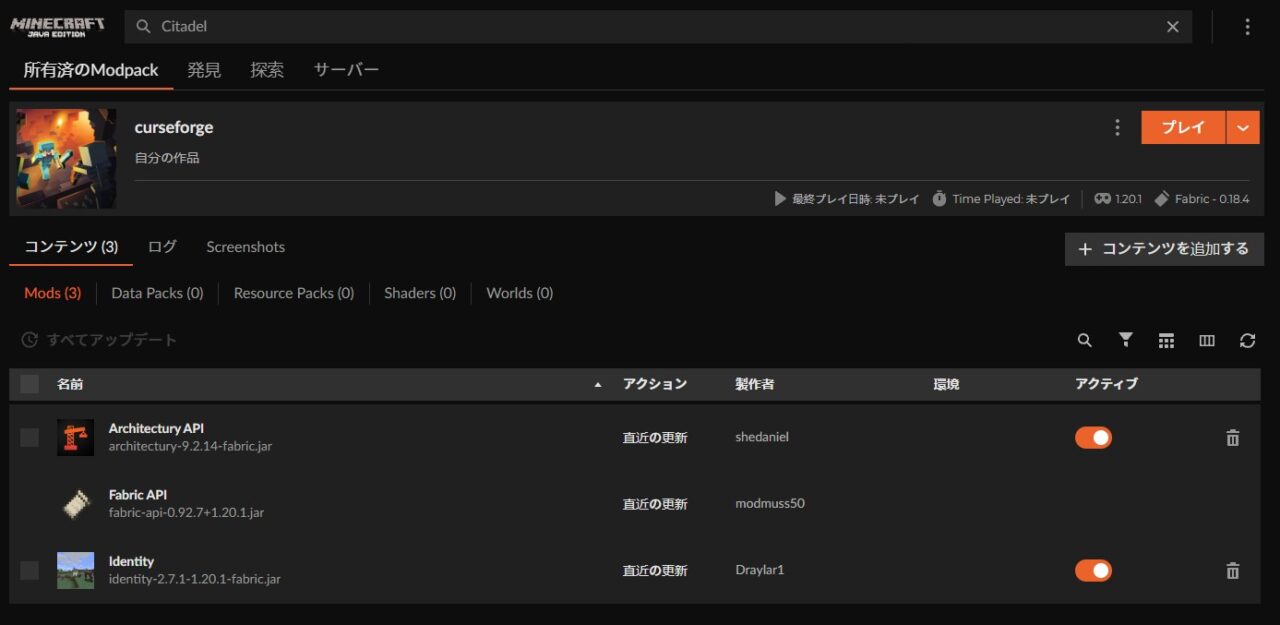Clear the Citadel search text
The width and height of the screenshot is (1280, 625).
(x=1173, y=27)
